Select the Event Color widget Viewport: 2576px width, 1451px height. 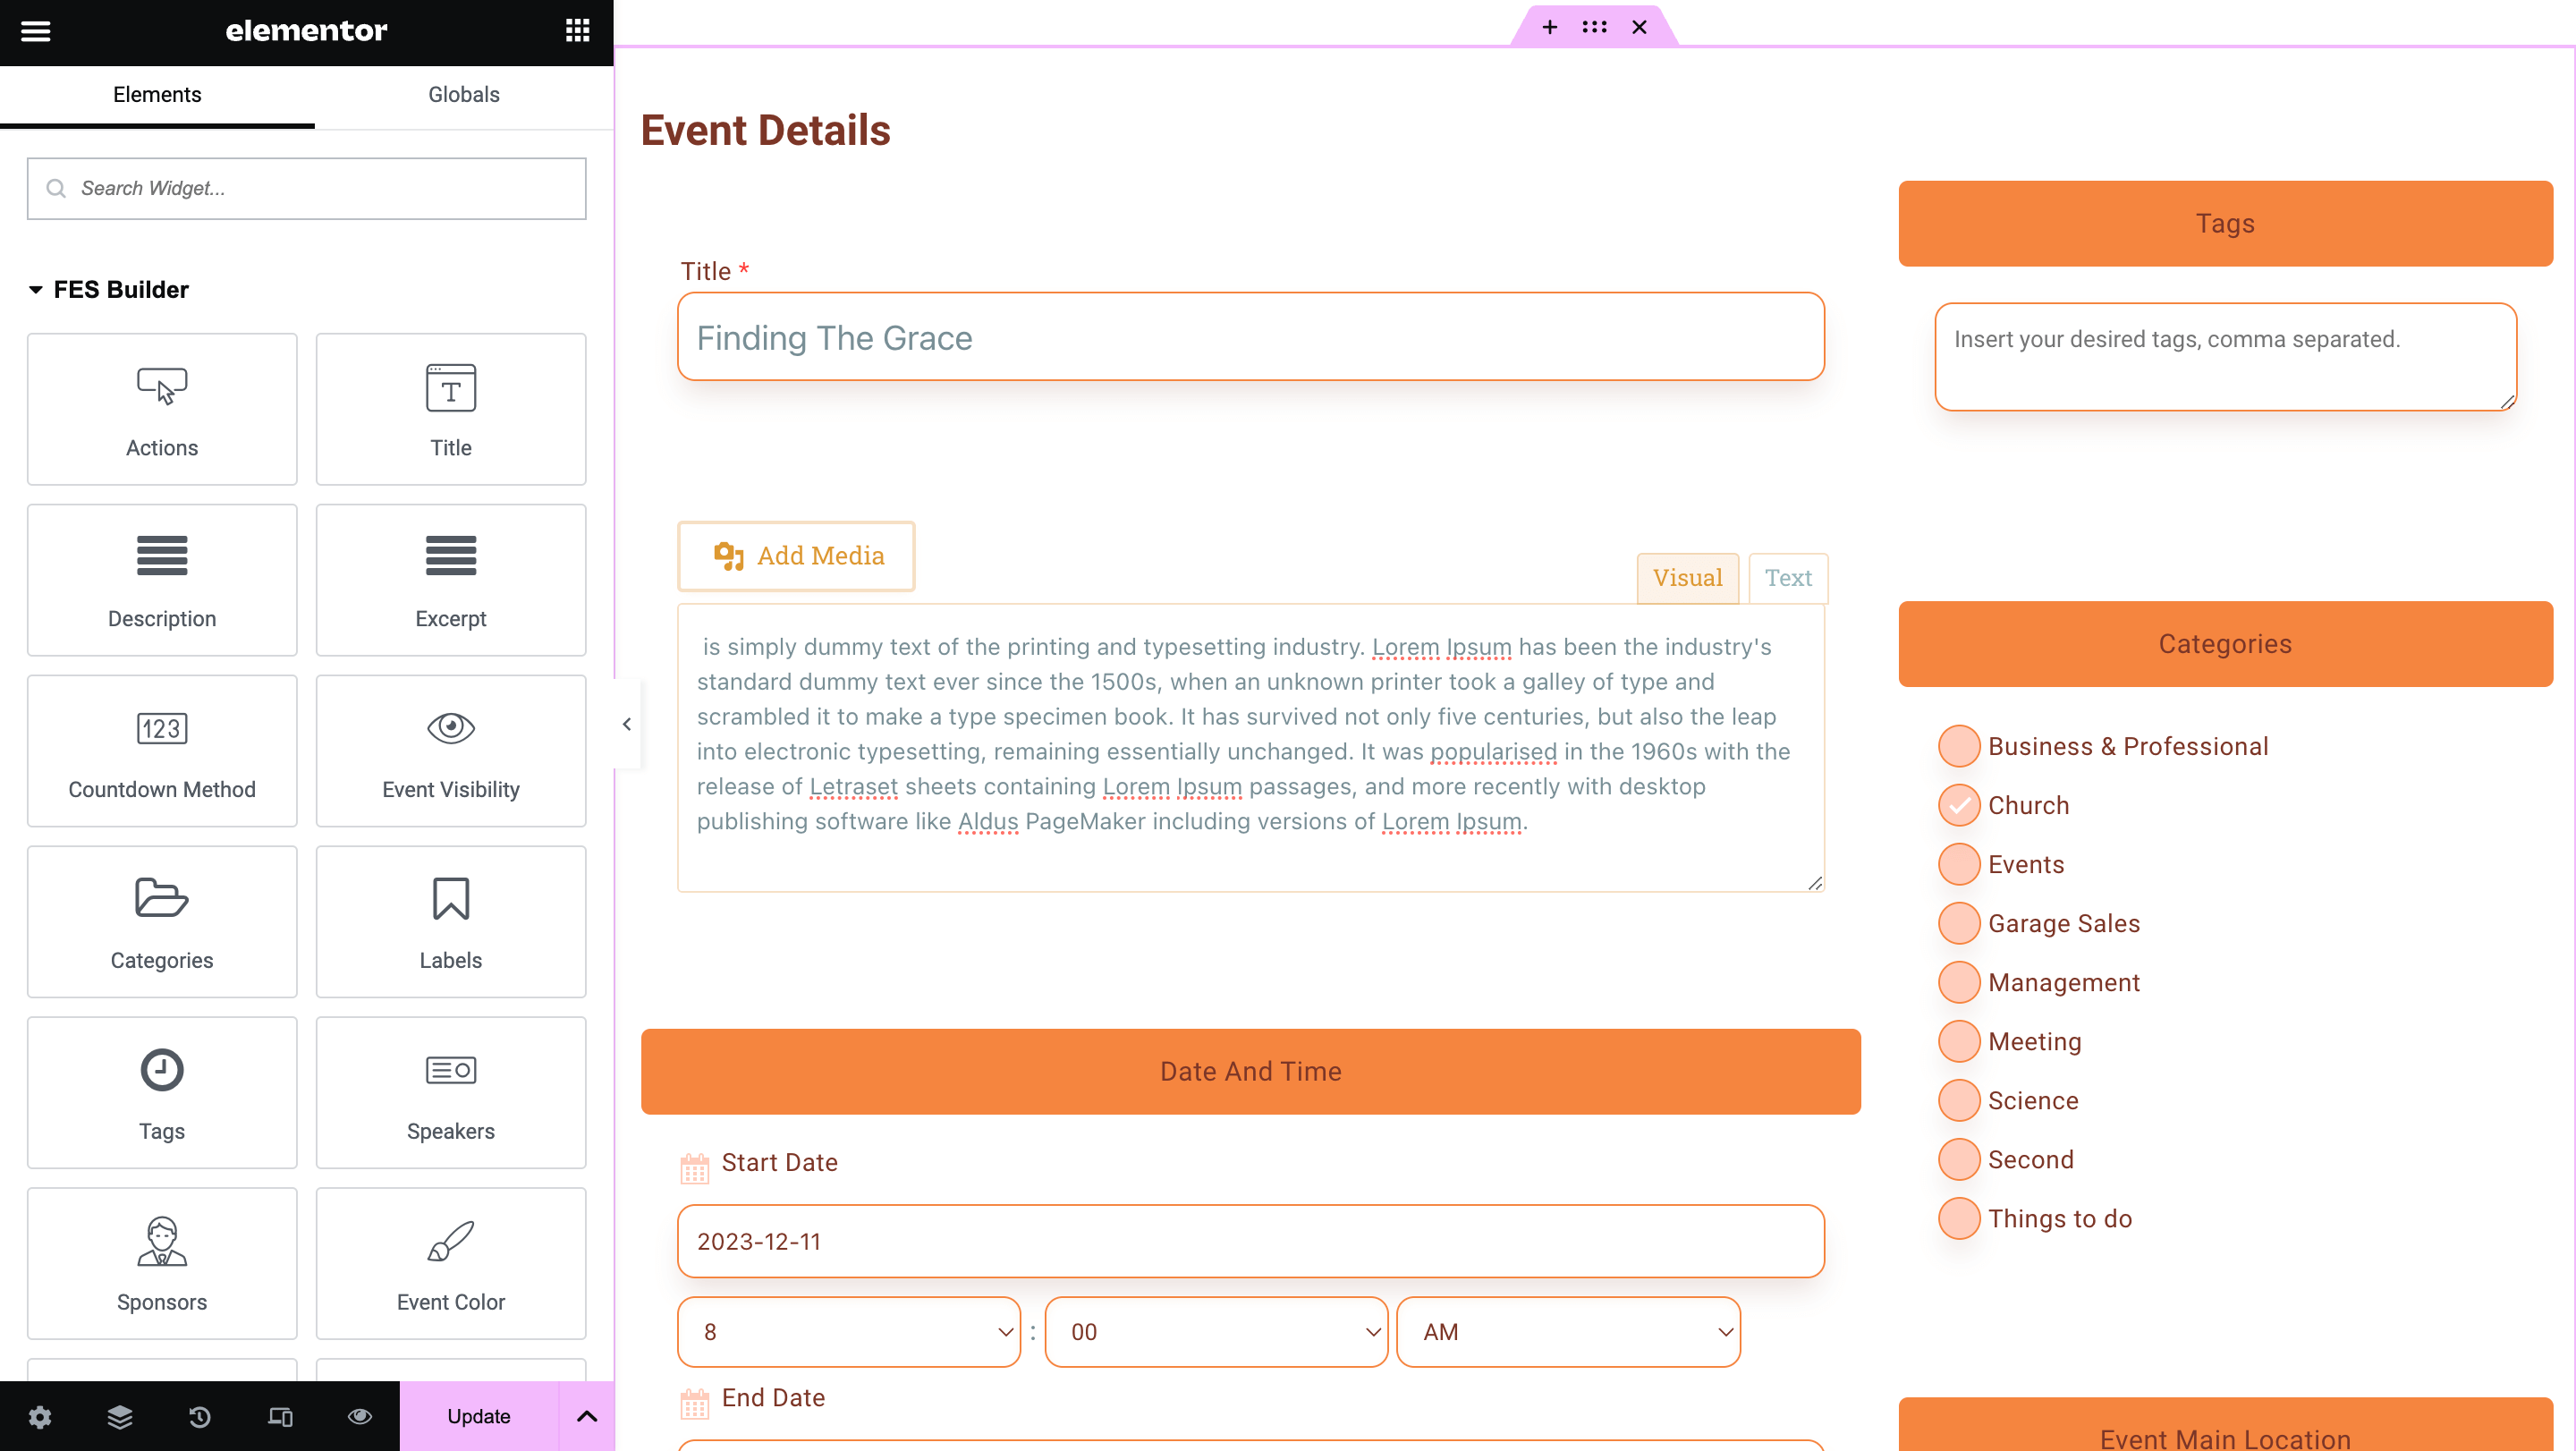click(x=451, y=1262)
